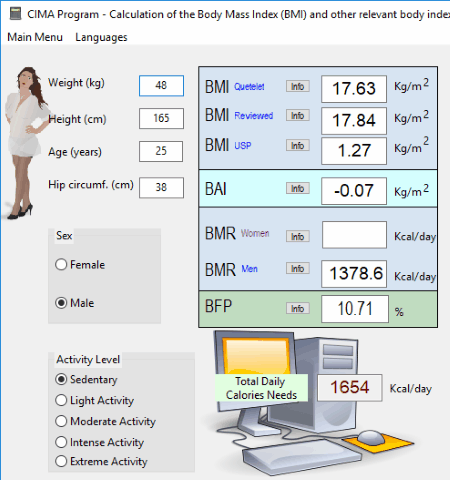Open Info for BMI USP
This screenshot has width=450, height=480.
298,145
